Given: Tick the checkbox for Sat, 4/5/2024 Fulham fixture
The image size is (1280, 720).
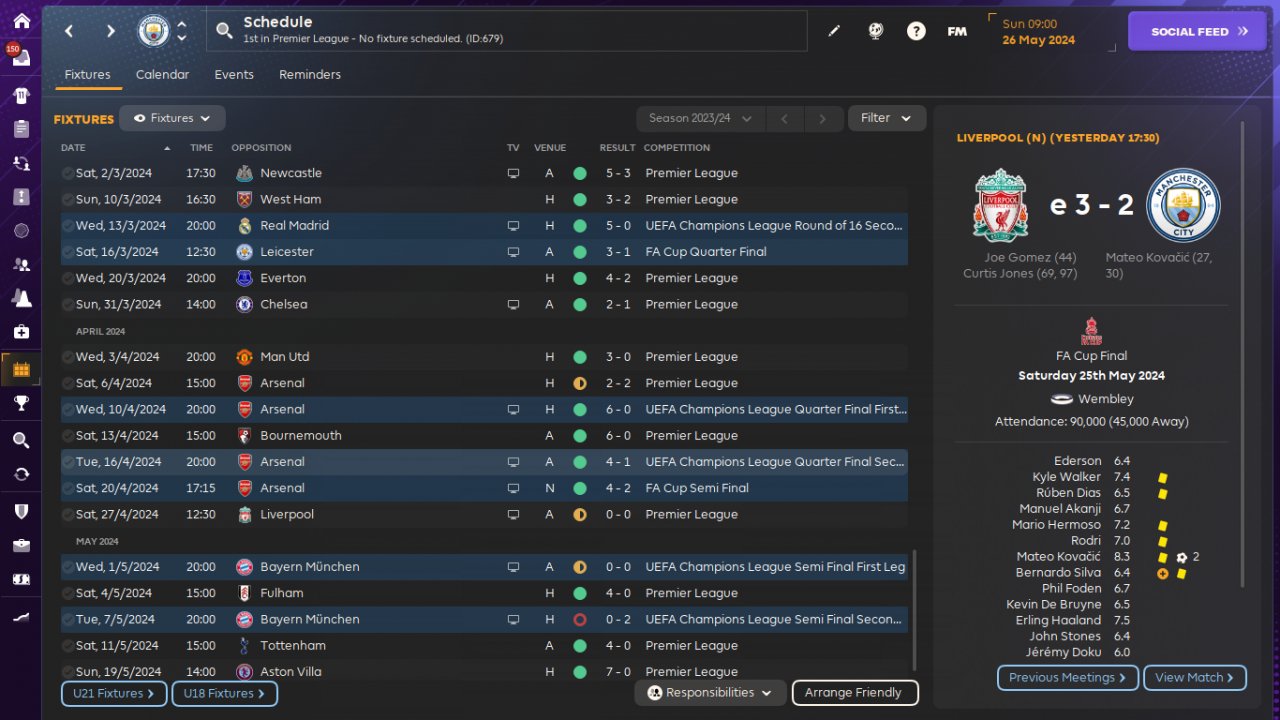Looking at the screenshot, I should tap(67, 593).
